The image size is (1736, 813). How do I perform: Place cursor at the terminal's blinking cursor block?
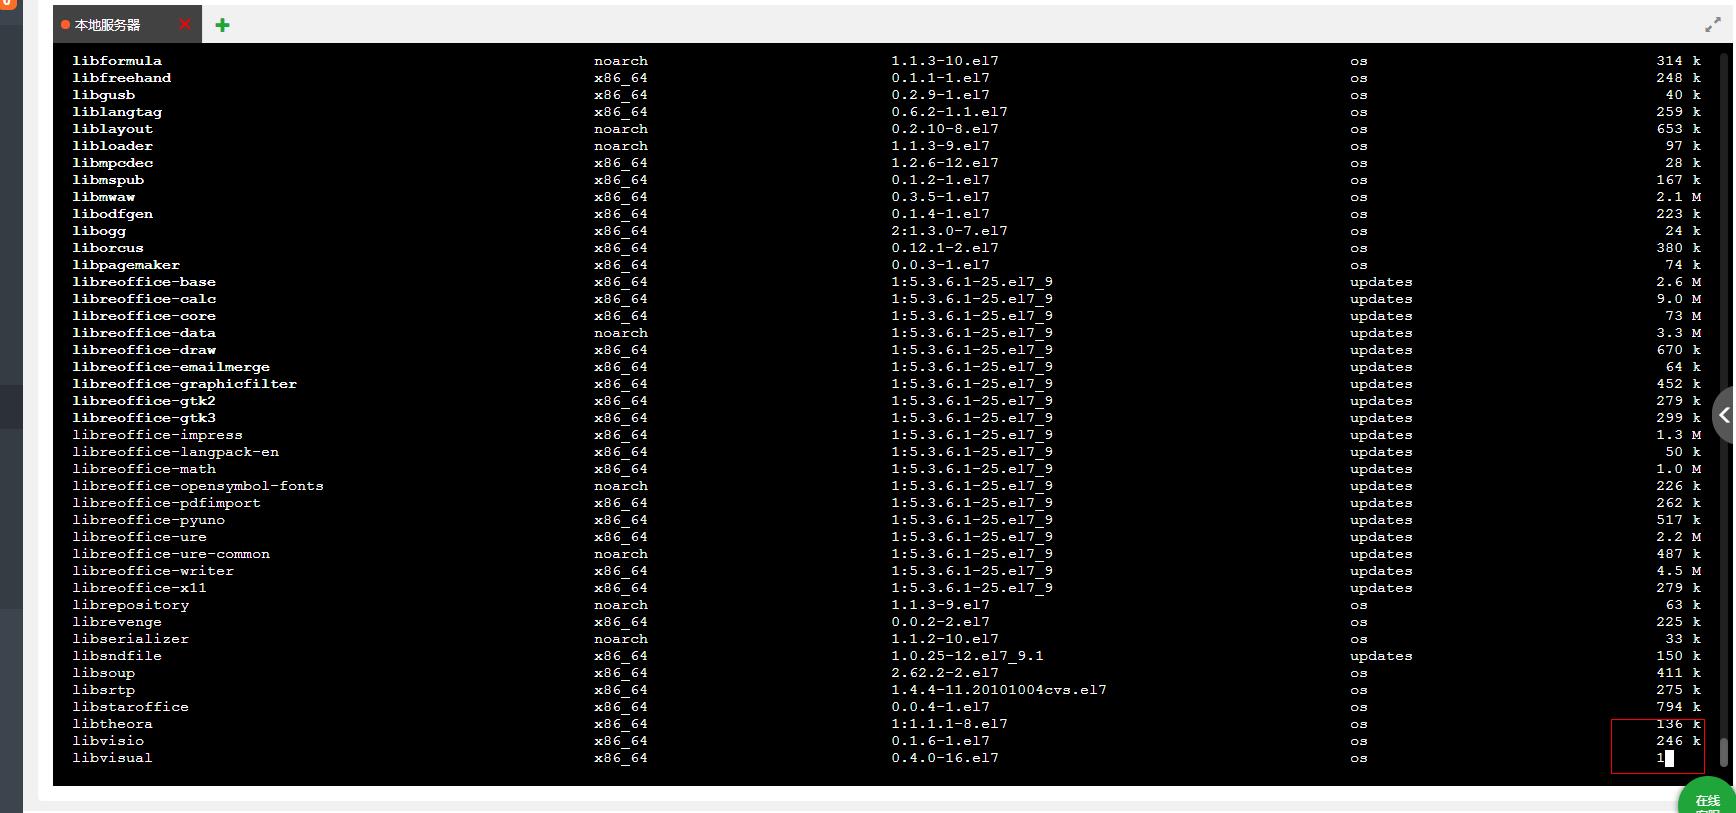pyautogui.click(x=1669, y=758)
